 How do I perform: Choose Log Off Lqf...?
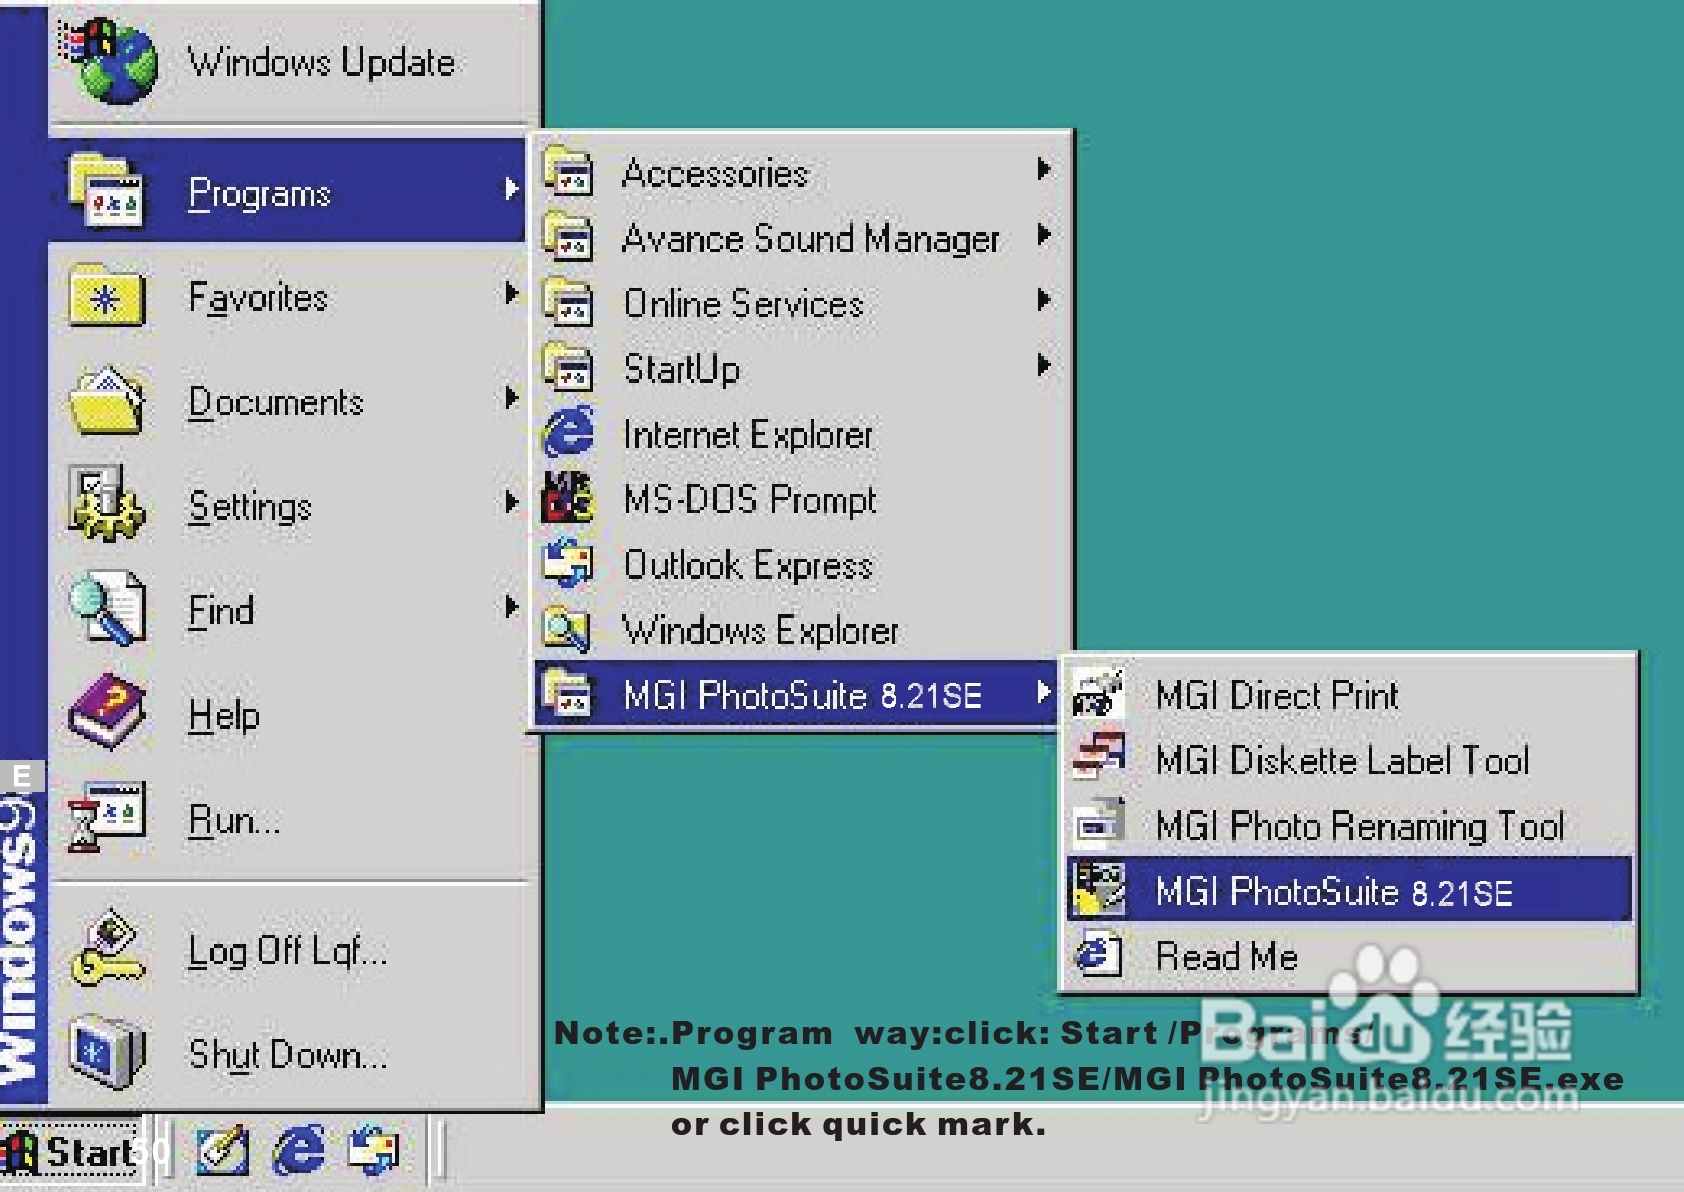click(x=288, y=949)
